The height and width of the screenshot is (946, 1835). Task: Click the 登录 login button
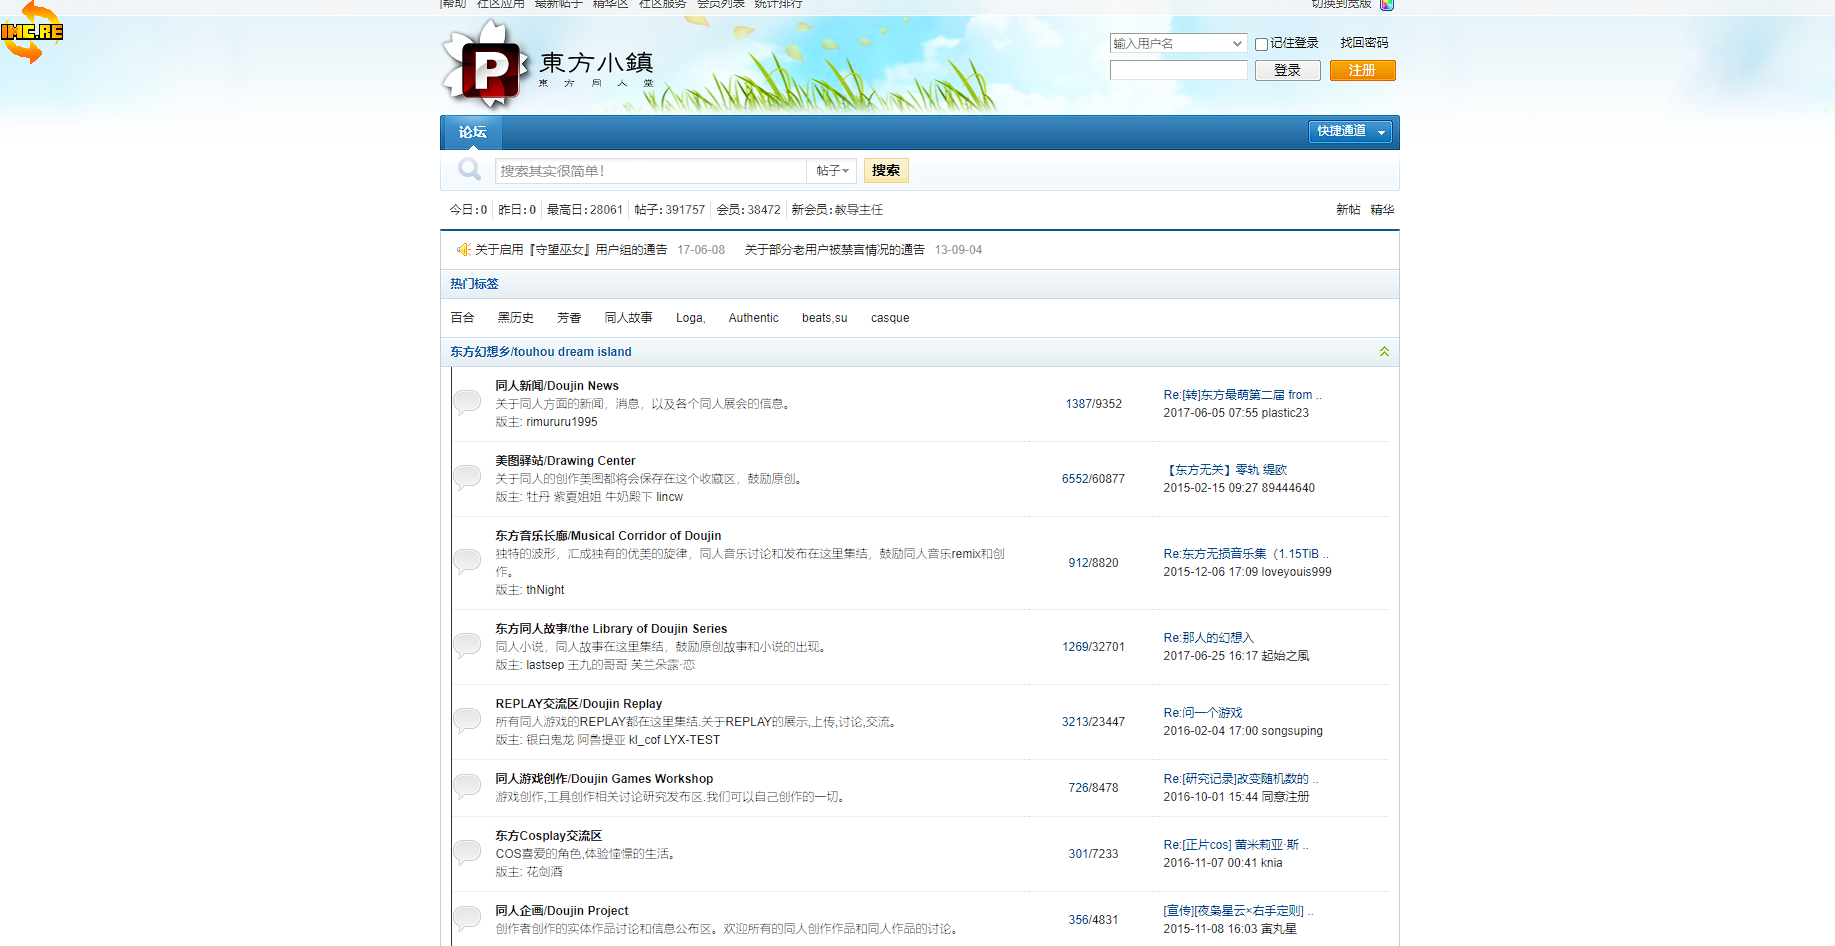tap(1287, 71)
